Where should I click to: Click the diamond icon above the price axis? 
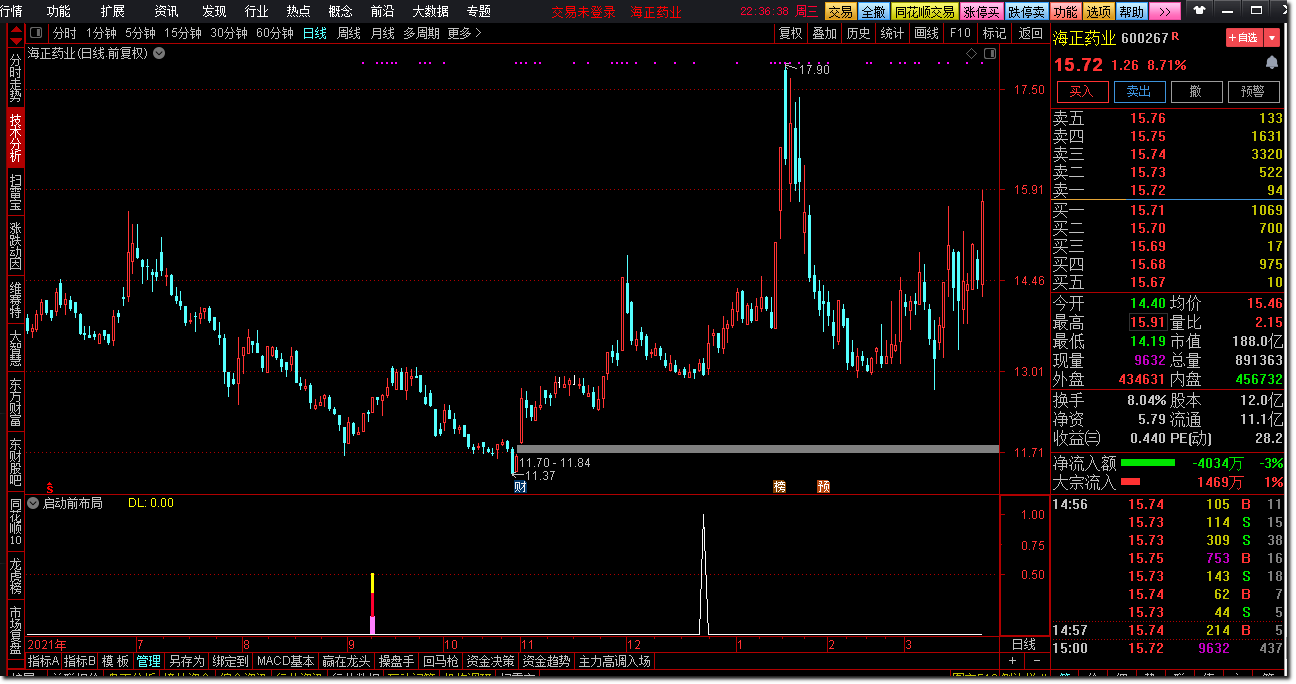click(x=970, y=54)
